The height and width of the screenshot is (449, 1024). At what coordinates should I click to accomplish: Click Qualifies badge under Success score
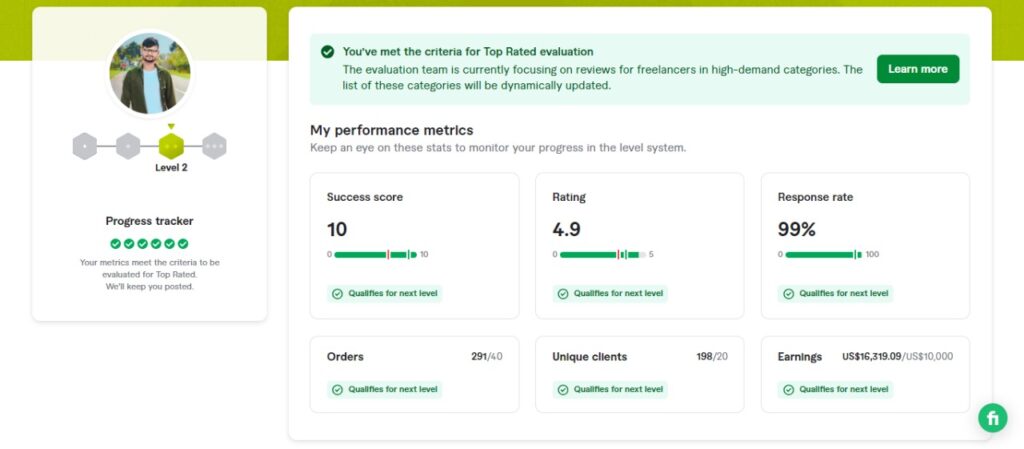click(x=385, y=294)
